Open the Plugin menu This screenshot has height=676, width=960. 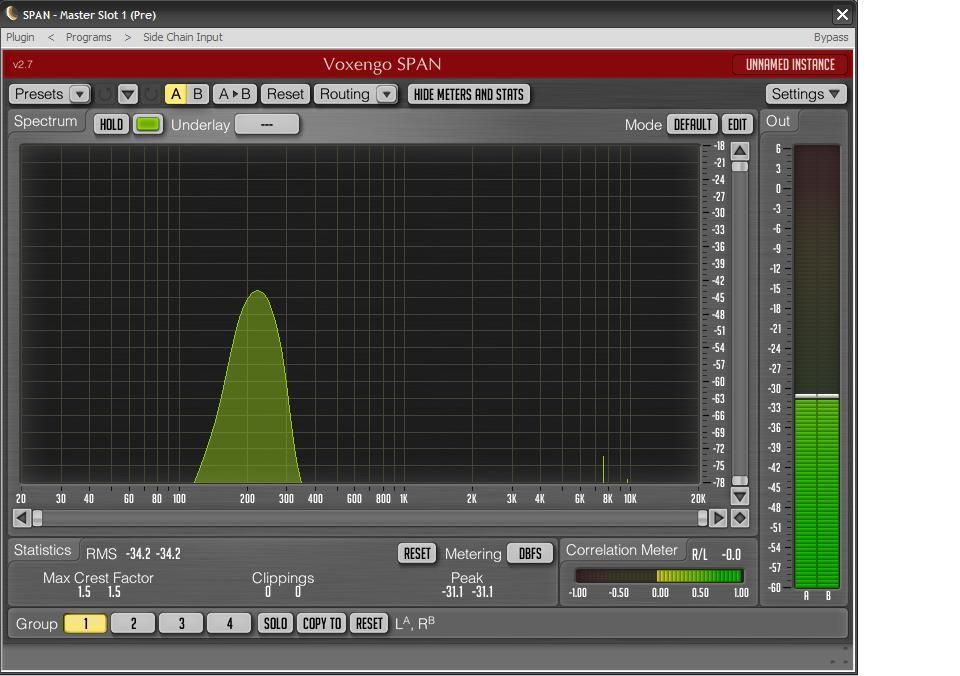tap(20, 37)
